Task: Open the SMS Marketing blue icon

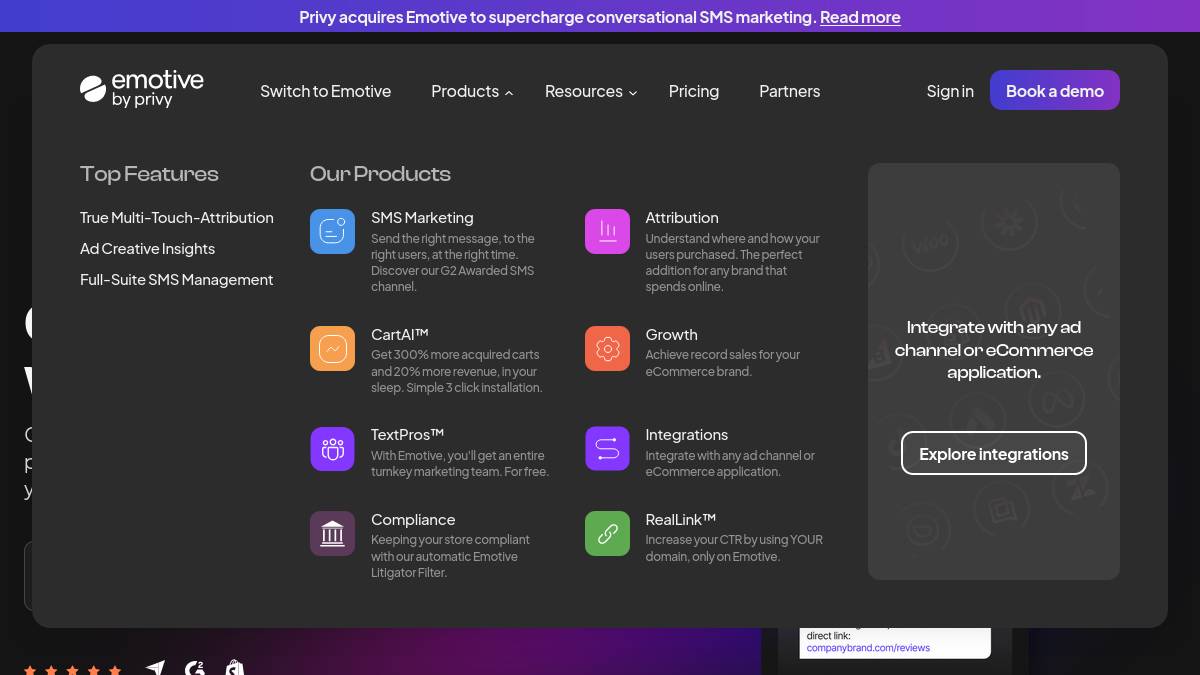Action: 332,231
